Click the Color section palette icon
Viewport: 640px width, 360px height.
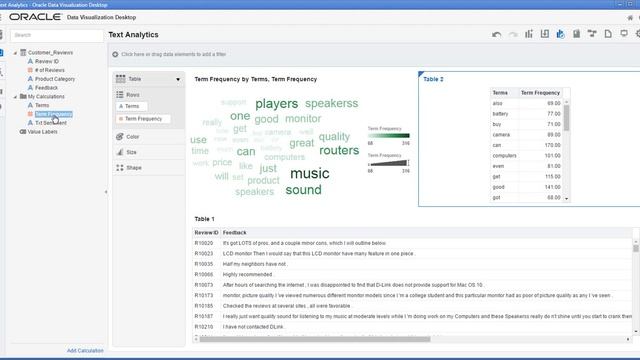click(x=120, y=137)
